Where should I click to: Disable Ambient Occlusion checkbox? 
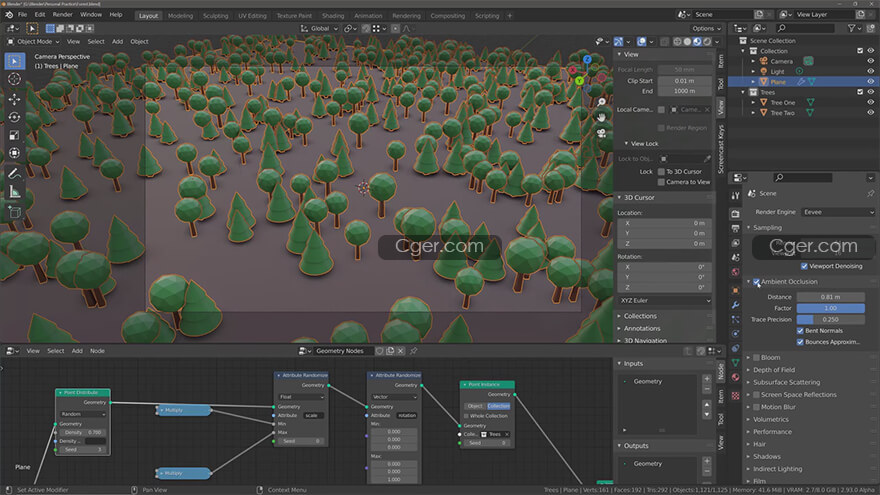pyautogui.click(x=756, y=282)
